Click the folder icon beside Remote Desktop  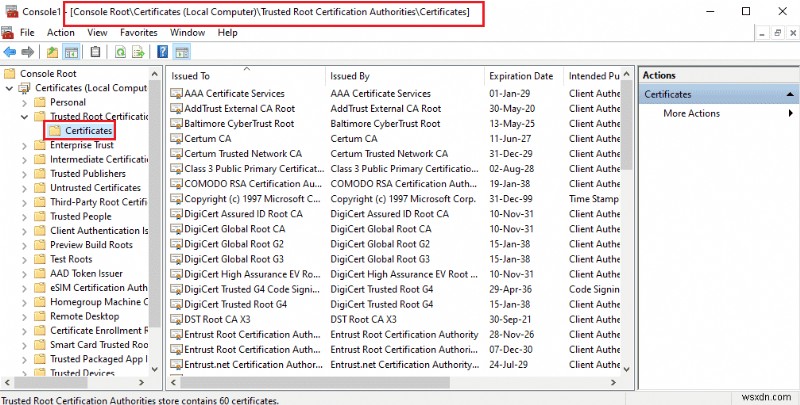(40, 316)
